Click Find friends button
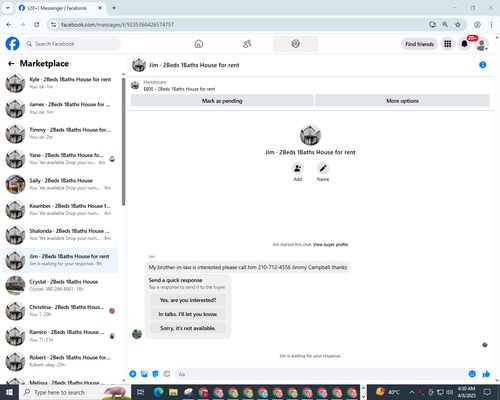500x400 pixels. pos(419,44)
